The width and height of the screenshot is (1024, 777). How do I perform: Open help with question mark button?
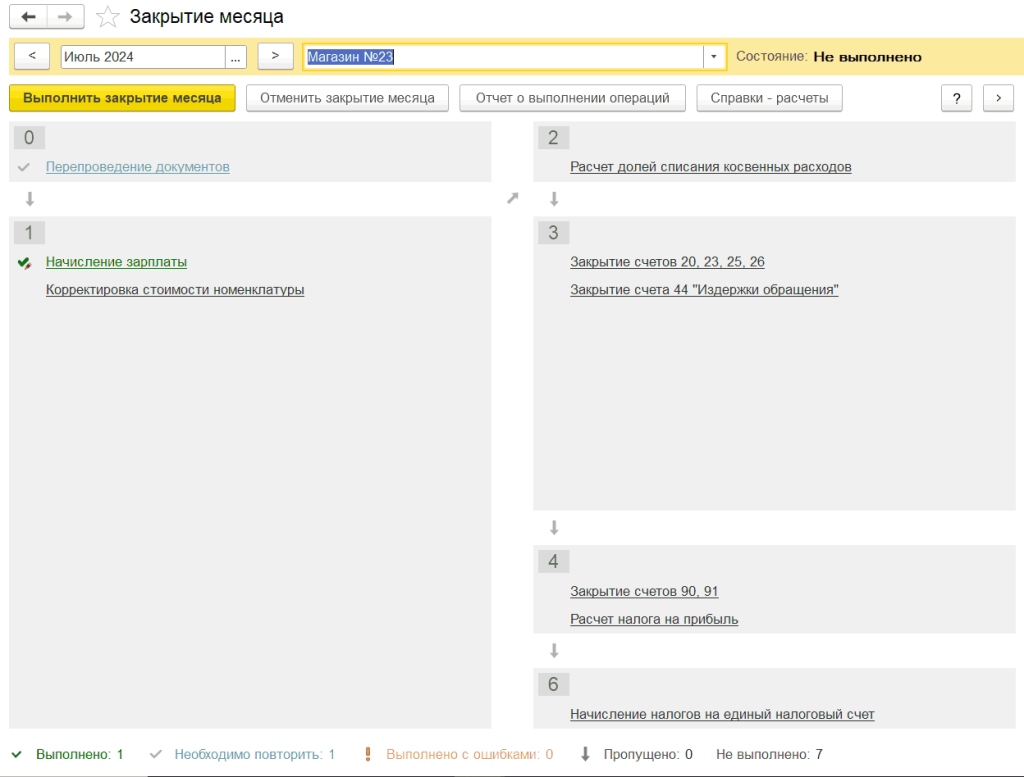pyautogui.click(x=956, y=98)
